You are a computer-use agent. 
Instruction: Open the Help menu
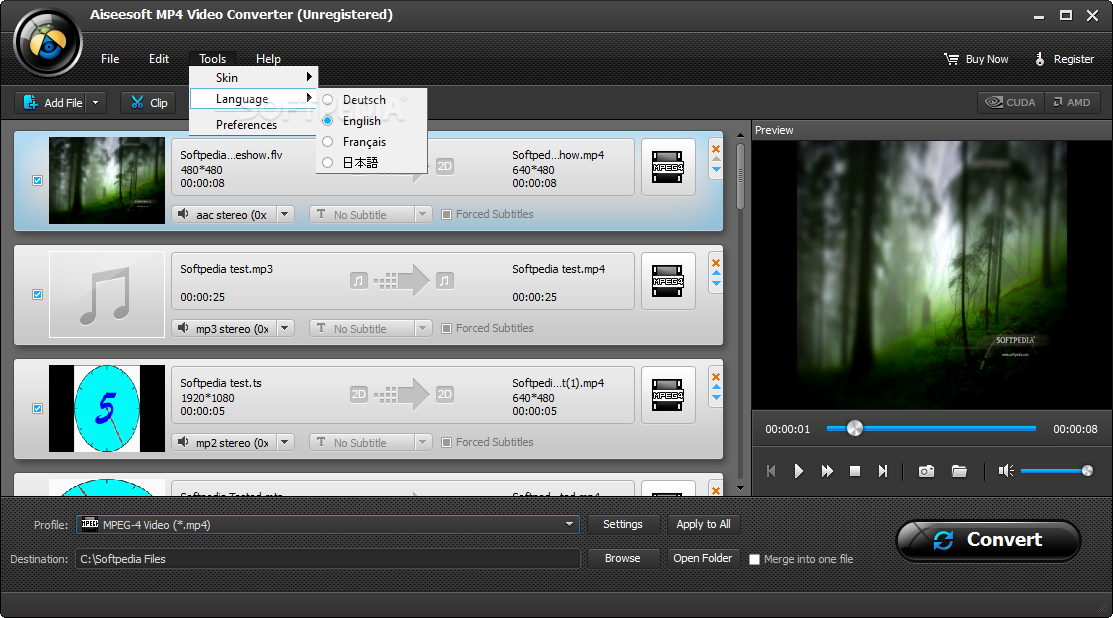point(268,59)
